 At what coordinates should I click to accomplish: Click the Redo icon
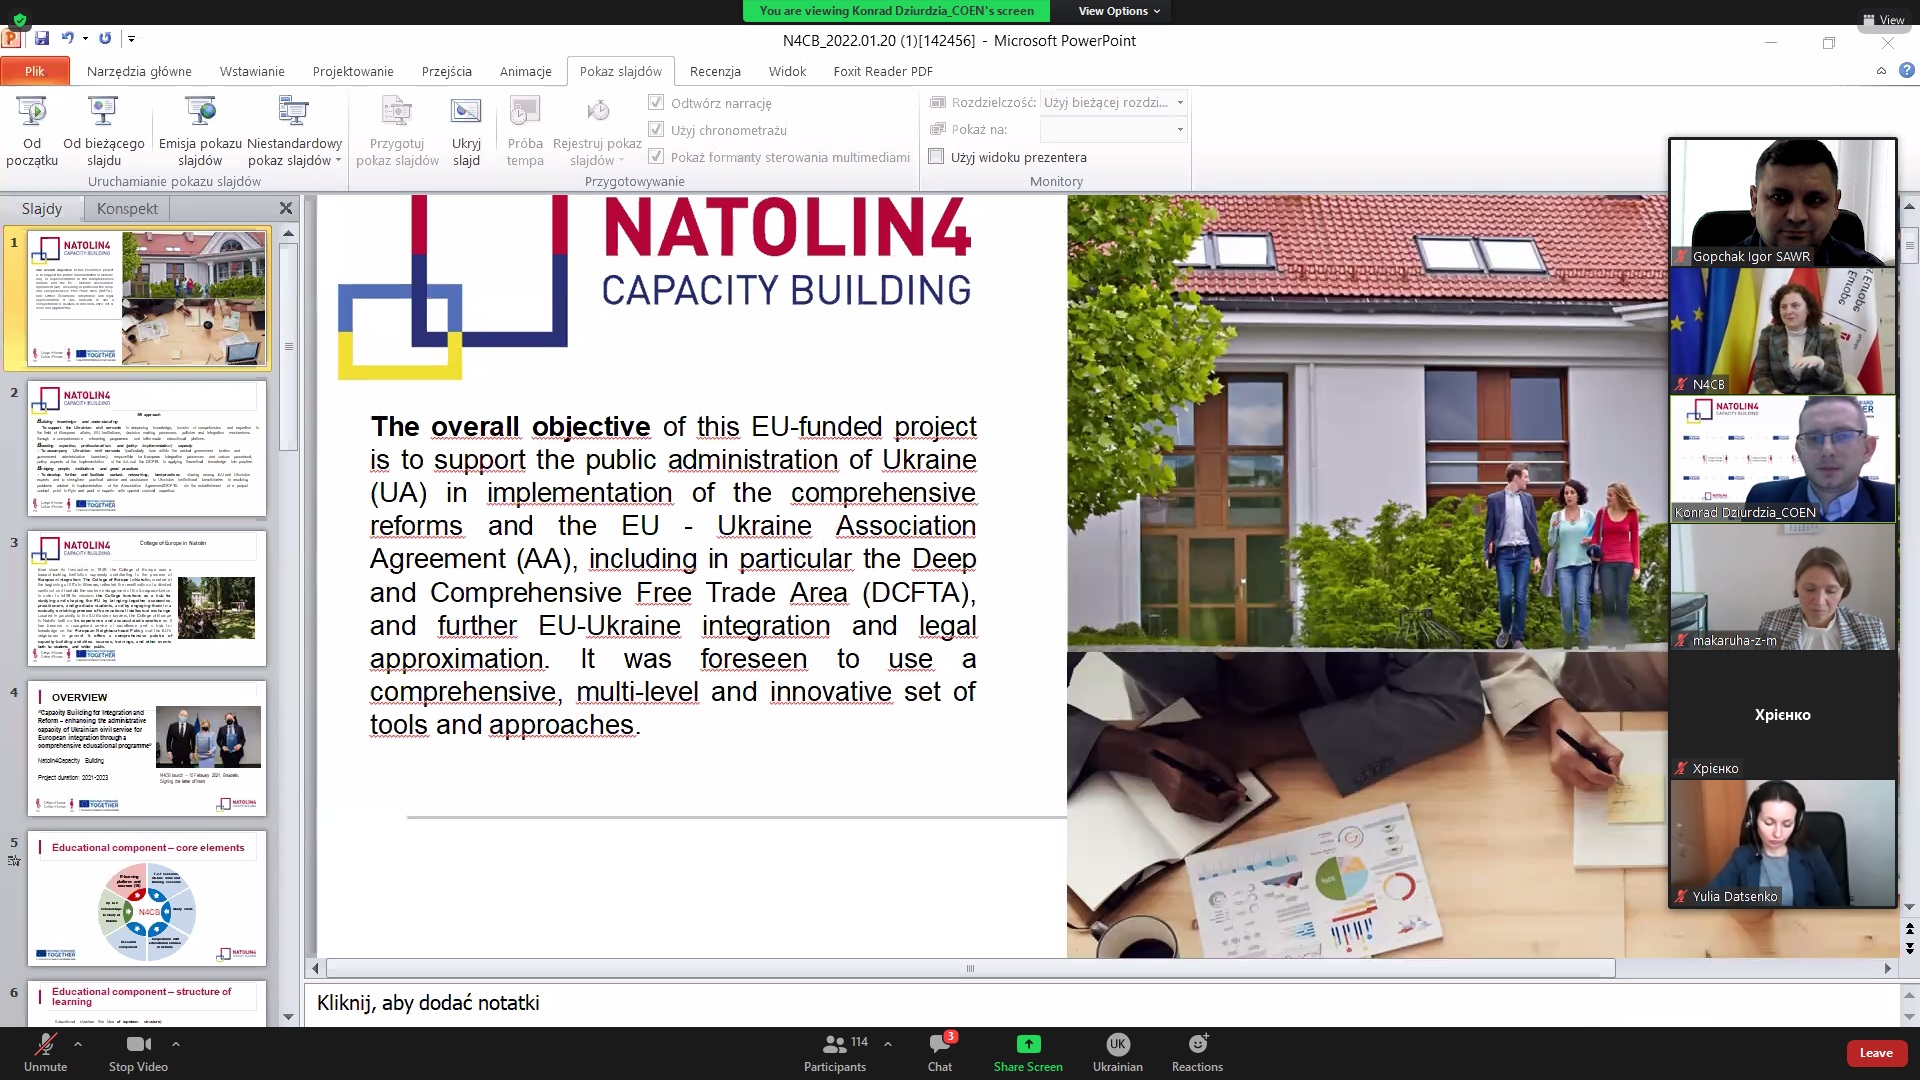[x=105, y=38]
